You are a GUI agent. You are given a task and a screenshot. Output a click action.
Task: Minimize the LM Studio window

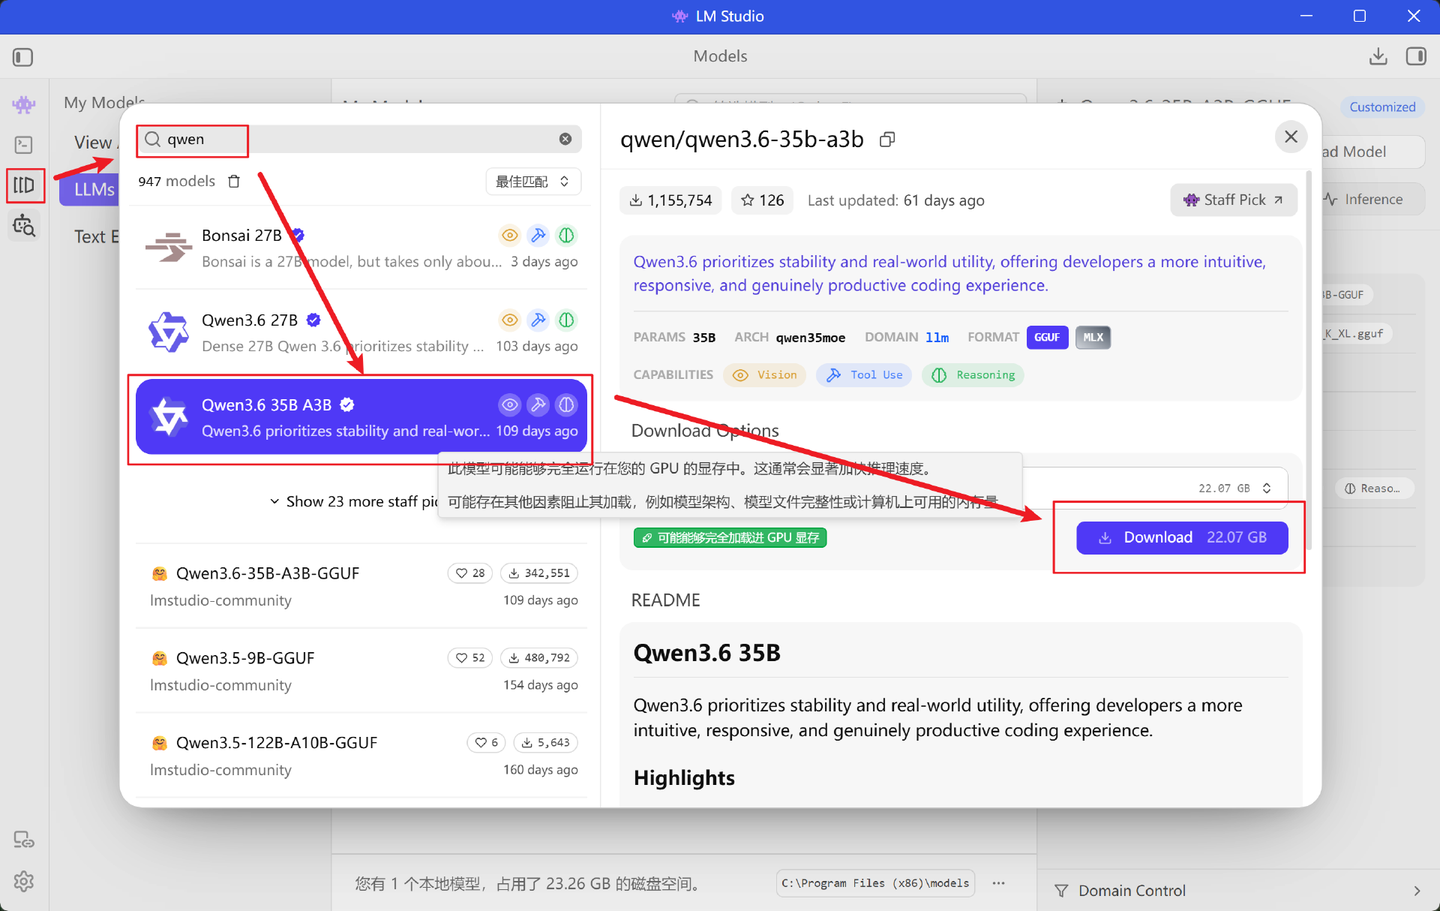[1306, 16]
